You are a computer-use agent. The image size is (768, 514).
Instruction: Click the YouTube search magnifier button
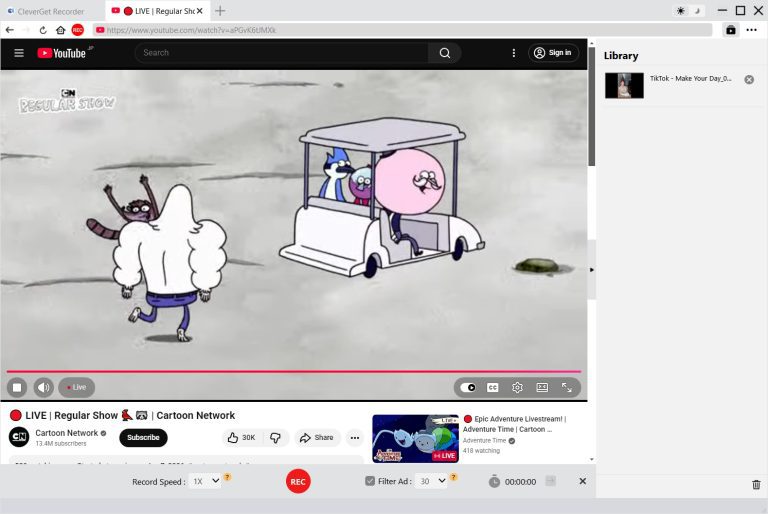[x=444, y=53]
